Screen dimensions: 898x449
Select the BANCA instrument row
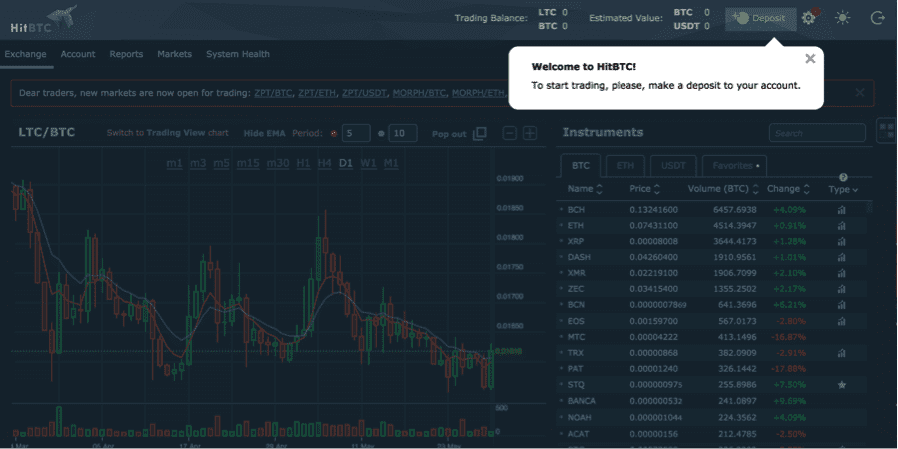714,401
